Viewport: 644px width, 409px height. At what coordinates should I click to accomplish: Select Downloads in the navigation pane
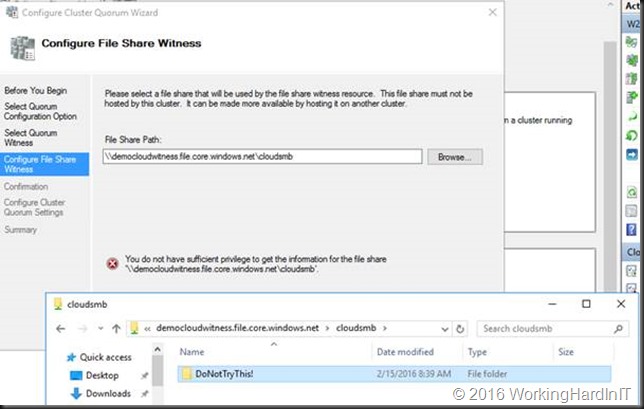click(108, 393)
